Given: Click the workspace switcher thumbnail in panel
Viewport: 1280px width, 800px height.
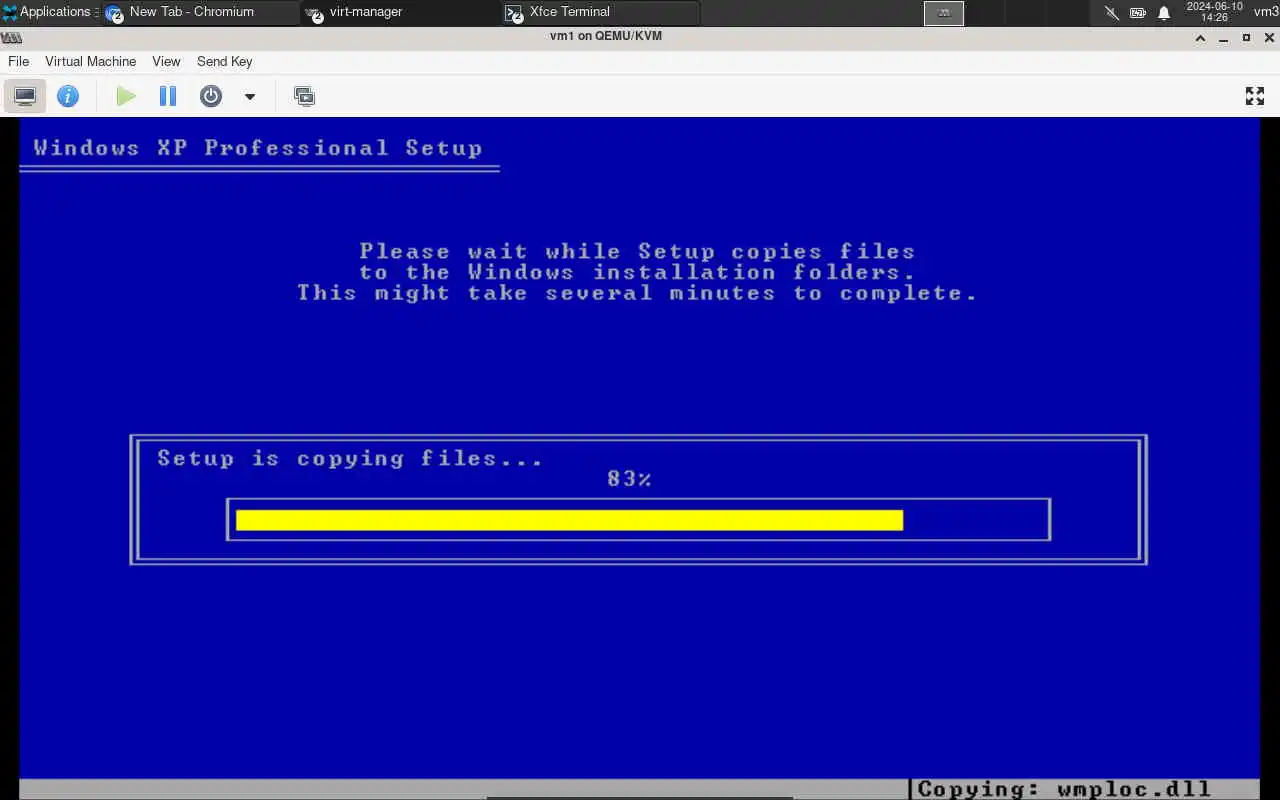Looking at the screenshot, I should coord(944,12).
